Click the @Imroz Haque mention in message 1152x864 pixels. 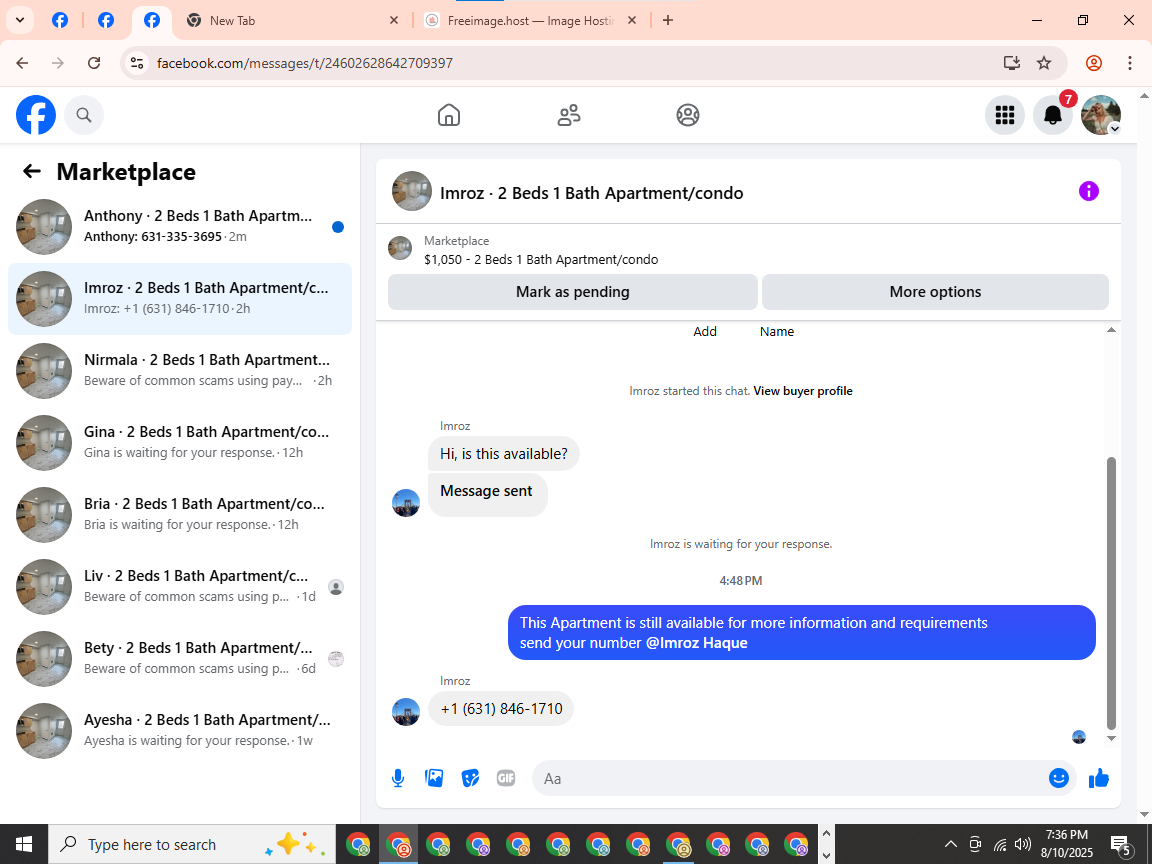point(696,643)
